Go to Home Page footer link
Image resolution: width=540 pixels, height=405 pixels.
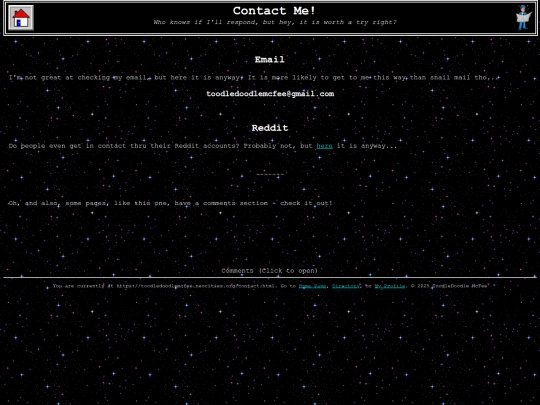[x=312, y=286]
